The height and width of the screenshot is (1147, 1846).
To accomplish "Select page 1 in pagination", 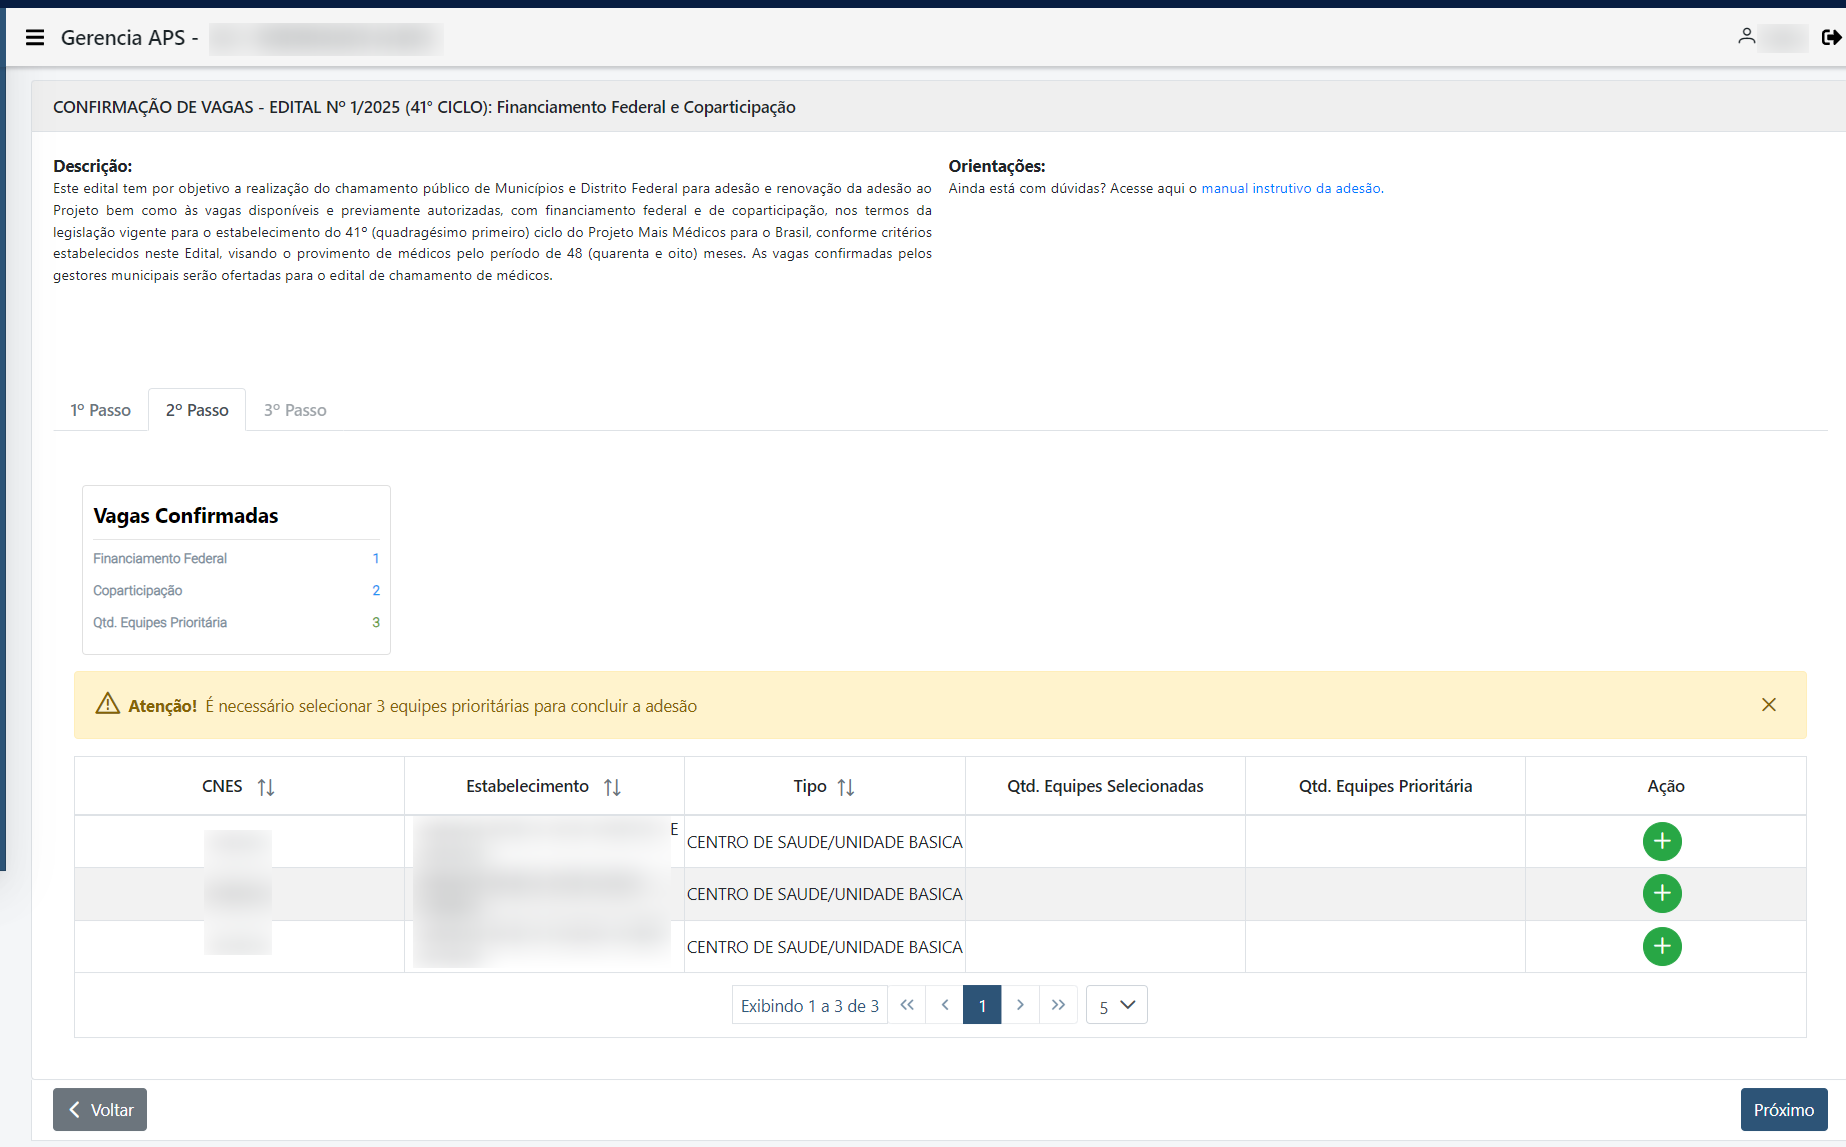I will pos(982,1005).
